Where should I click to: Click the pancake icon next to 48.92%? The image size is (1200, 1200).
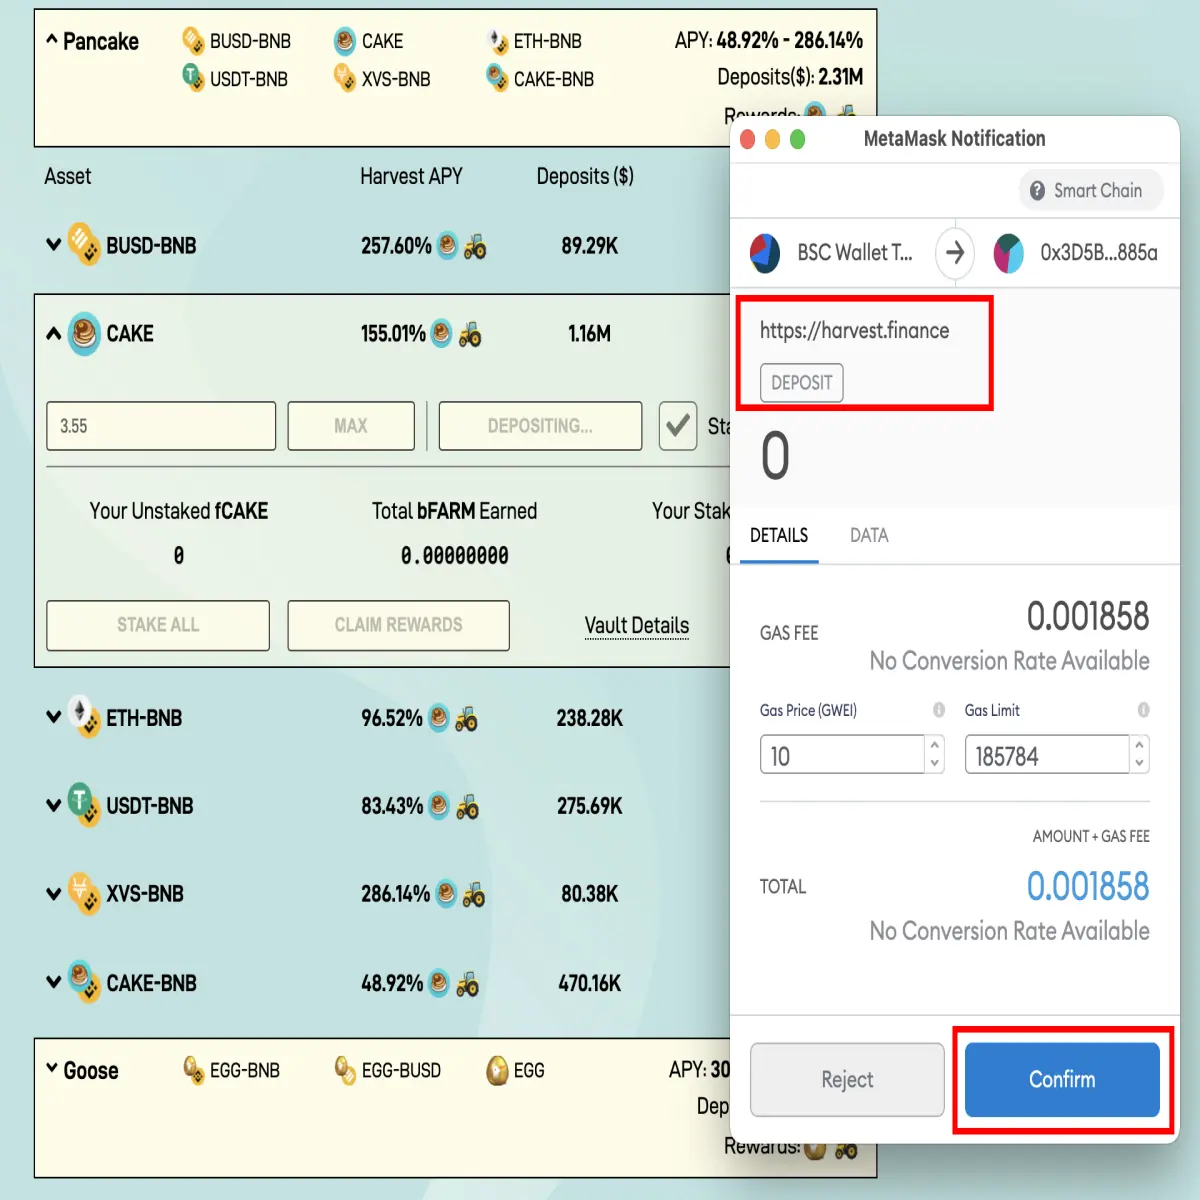[x=439, y=983]
